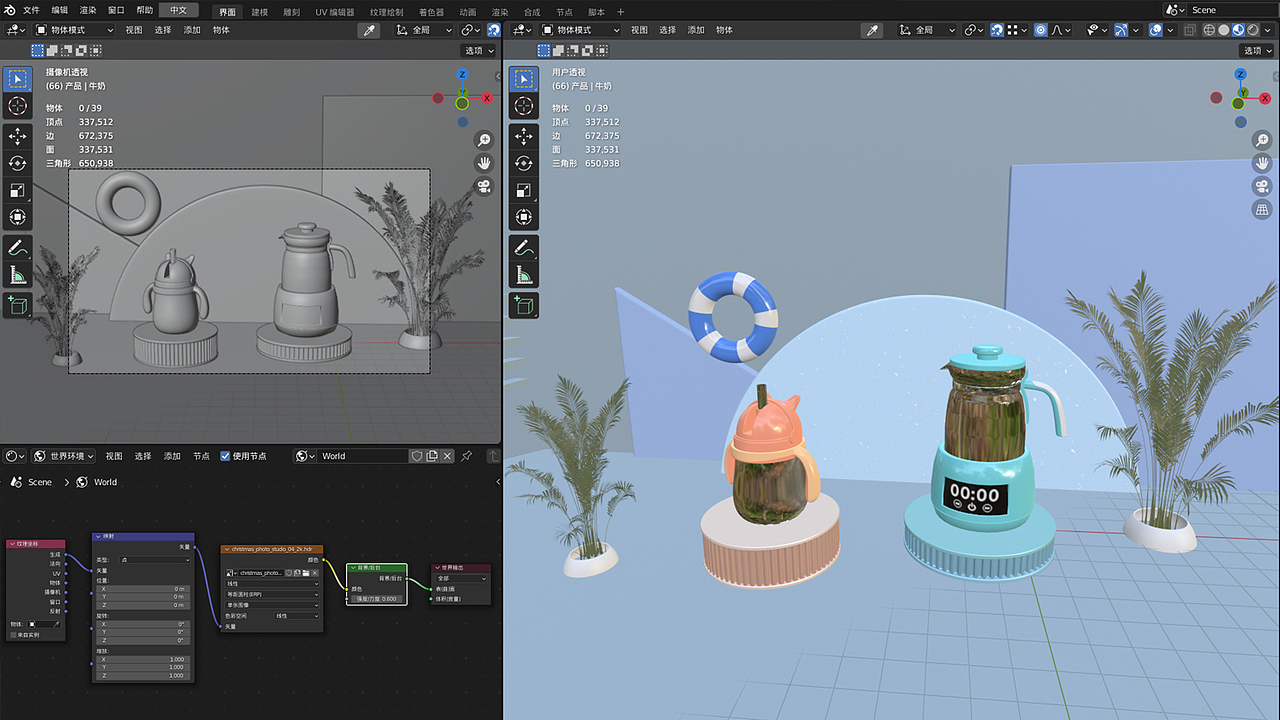This screenshot has width=1280, height=720.
Task: Click the camera view icon in the left viewport
Action: click(484, 186)
